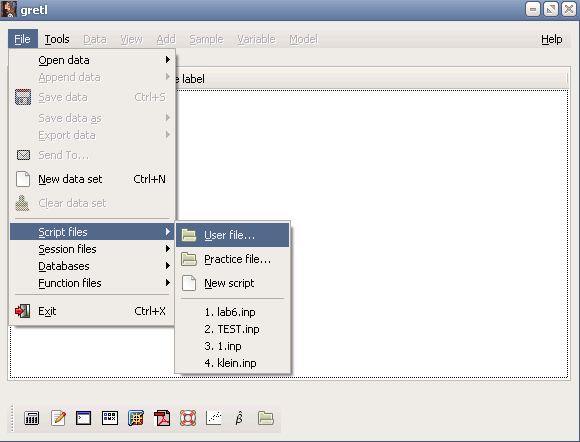Open the calculator toolbar icon
The image size is (580, 442).
point(31,418)
